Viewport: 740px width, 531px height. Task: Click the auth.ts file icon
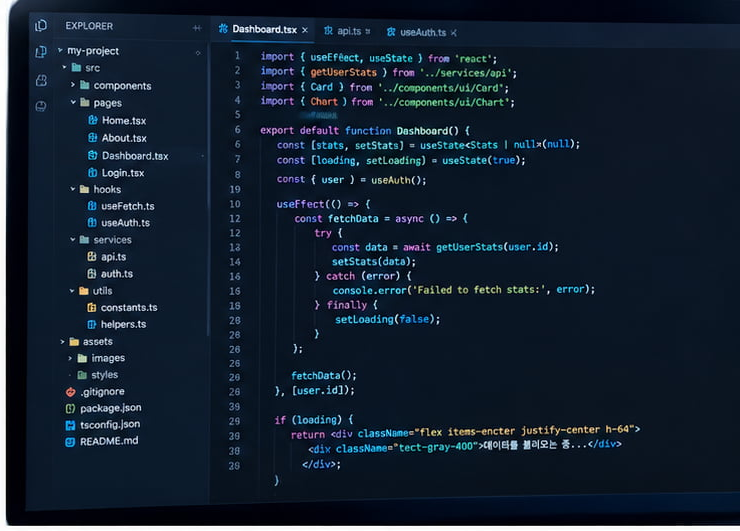pos(92,274)
